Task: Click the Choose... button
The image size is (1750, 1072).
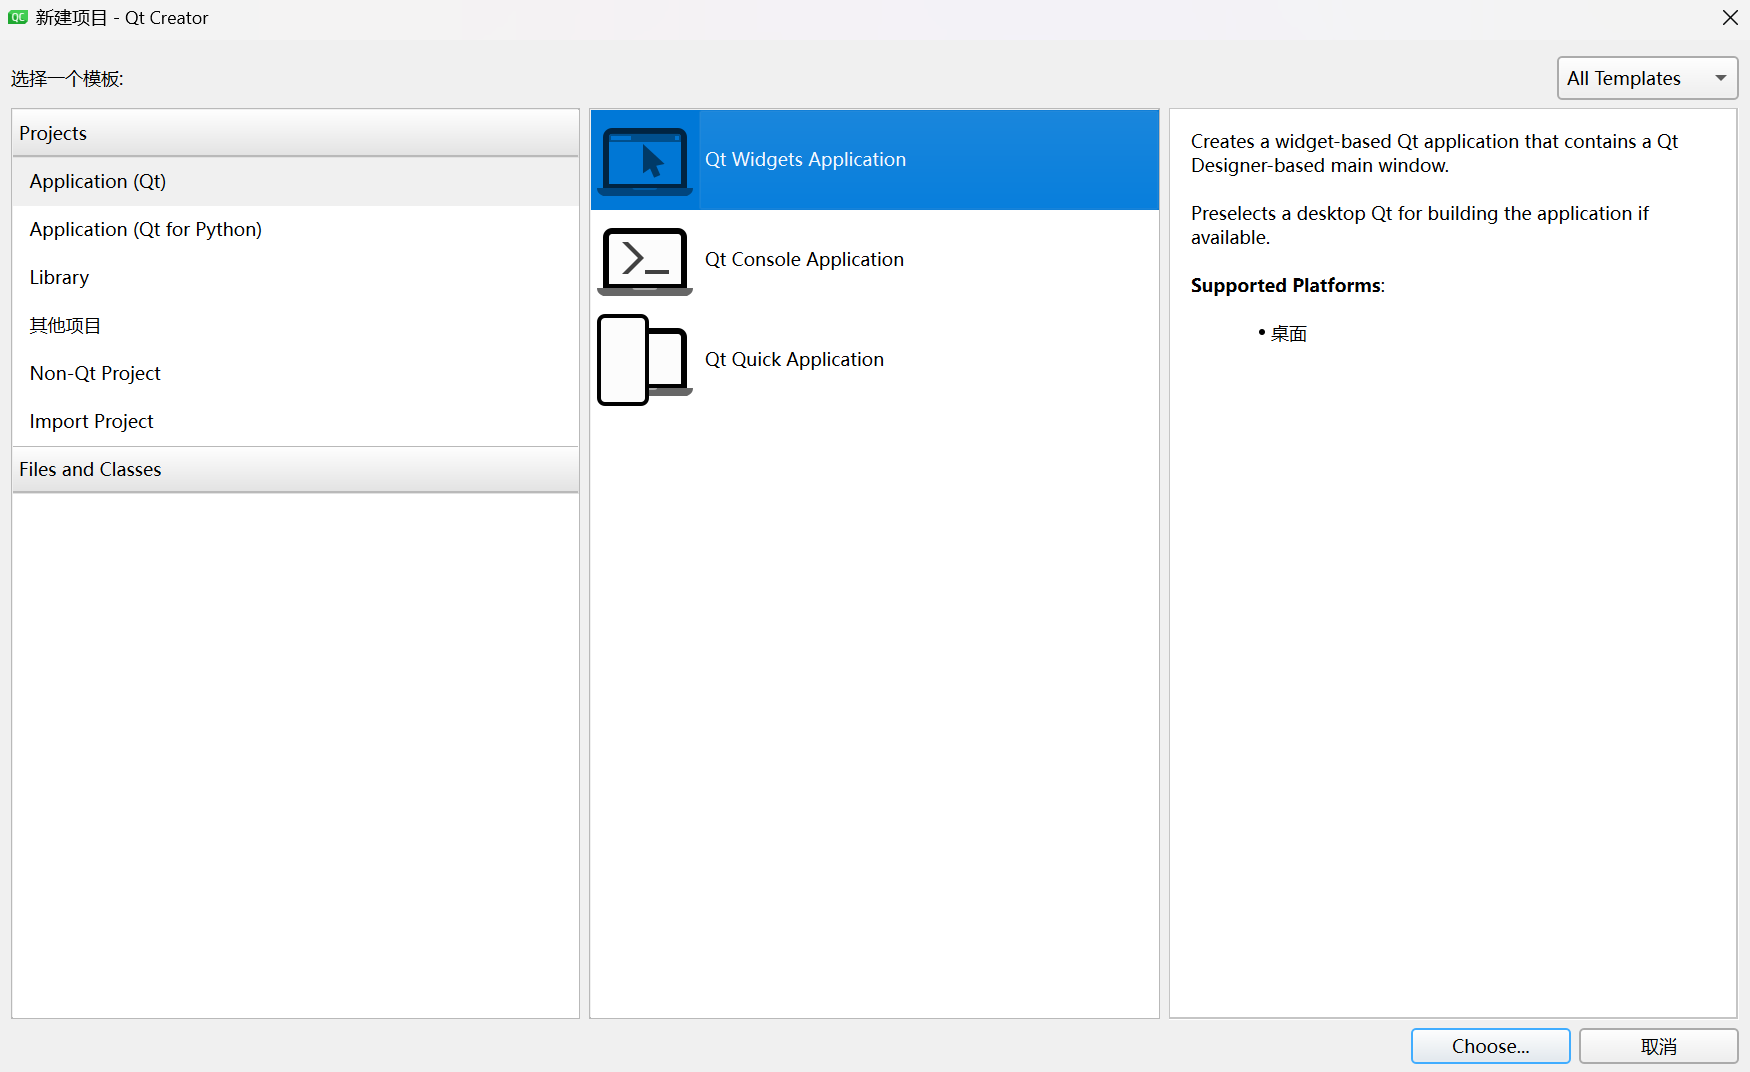Action: 1490,1046
